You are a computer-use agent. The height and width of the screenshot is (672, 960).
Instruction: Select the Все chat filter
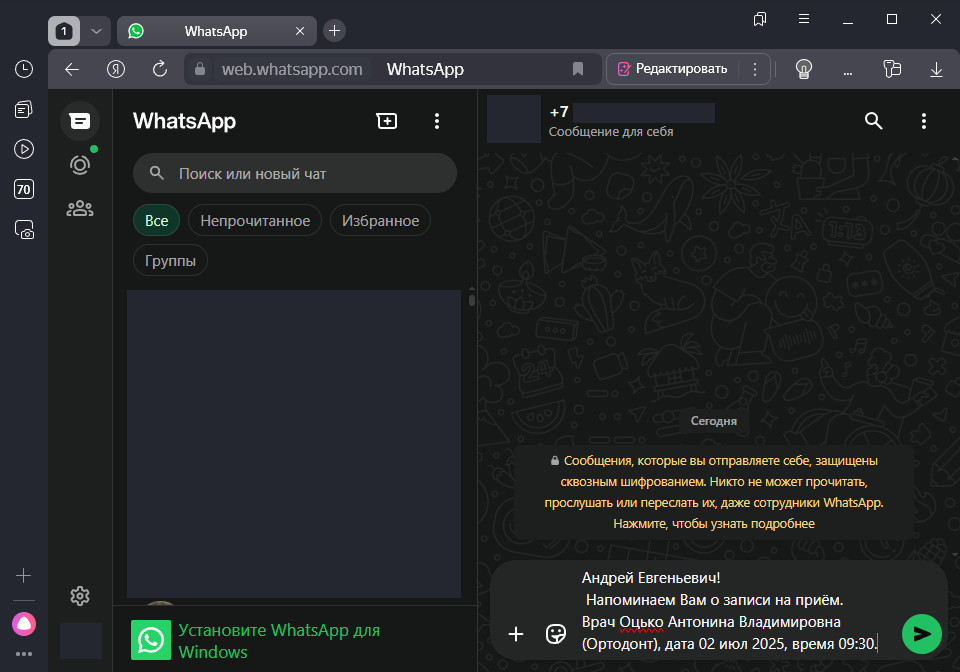point(156,221)
